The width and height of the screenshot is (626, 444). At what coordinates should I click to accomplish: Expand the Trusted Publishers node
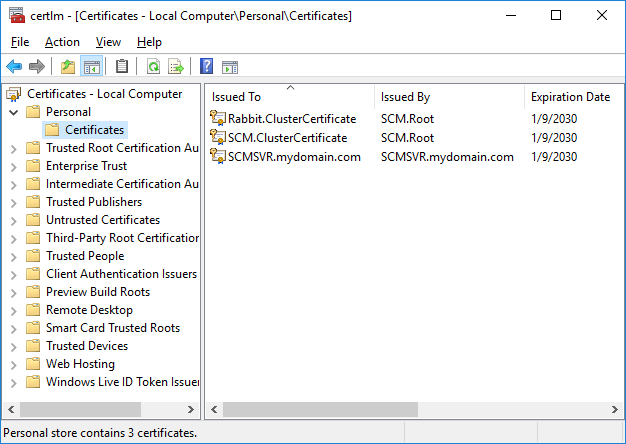coord(13,202)
